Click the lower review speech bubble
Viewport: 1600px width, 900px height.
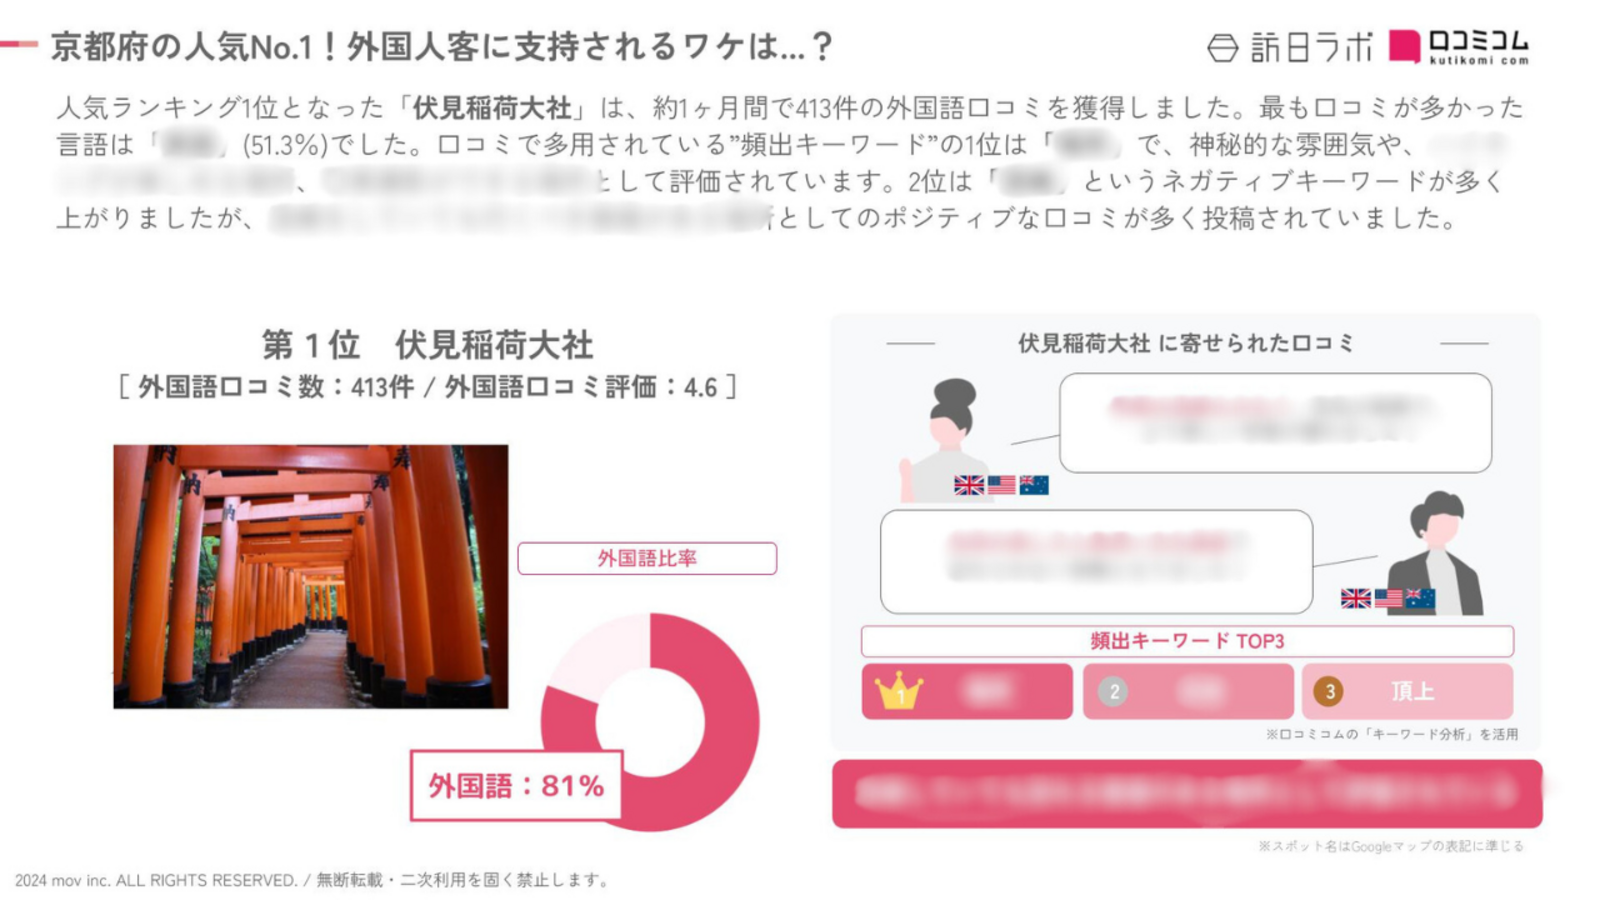(1096, 562)
